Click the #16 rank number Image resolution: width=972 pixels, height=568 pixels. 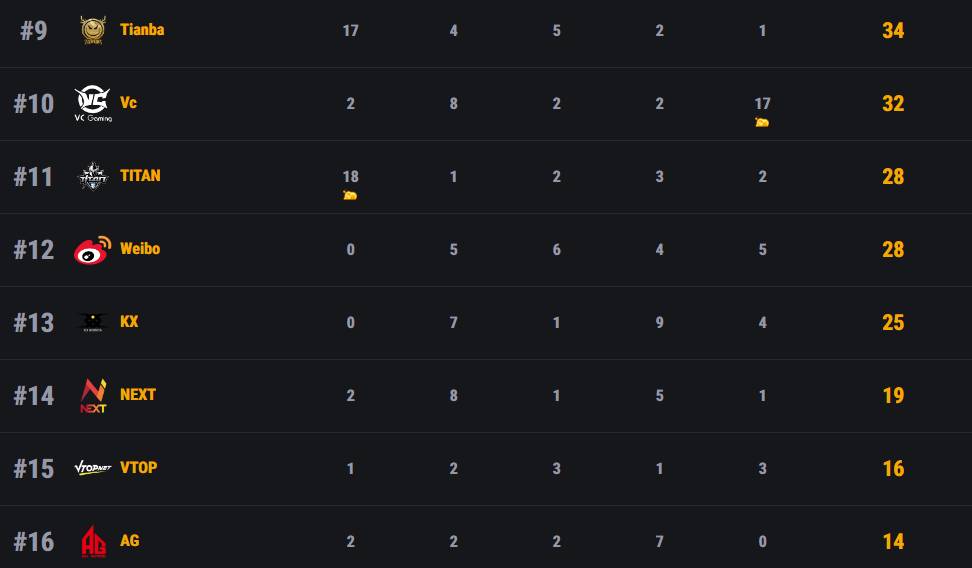[x=34, y=542]
